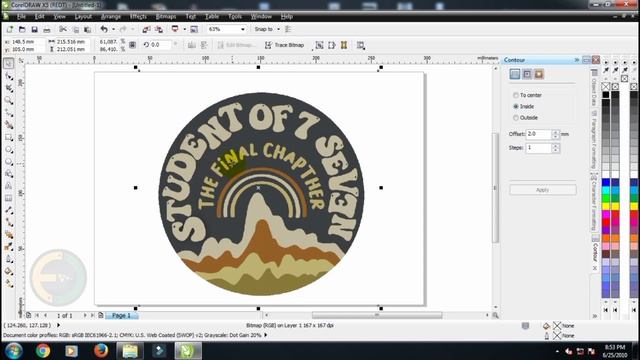The height and width of the screenshot is (360, 640).
Task: Open the Object Data docker tab
Action: pyautogui.click(x=594, y=88)
